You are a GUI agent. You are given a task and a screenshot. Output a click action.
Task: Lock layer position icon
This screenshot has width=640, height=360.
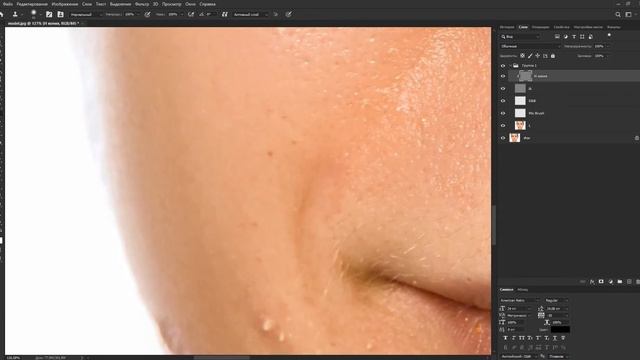pos(538,56)
